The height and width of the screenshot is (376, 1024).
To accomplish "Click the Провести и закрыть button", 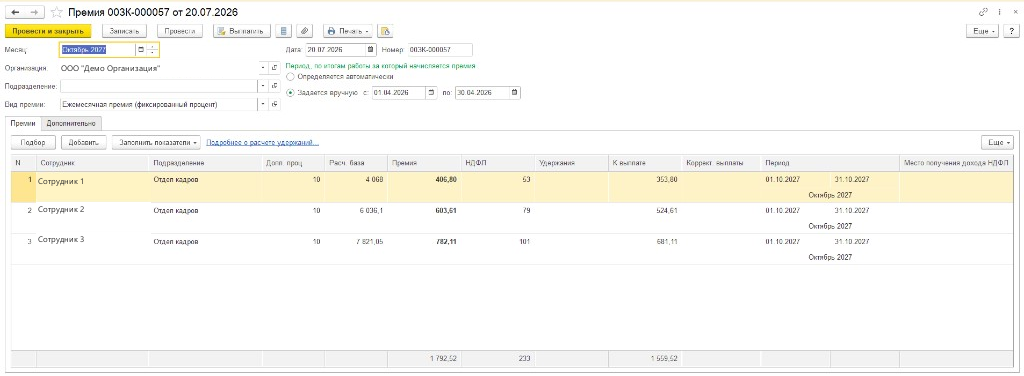I will tap(48, 31).
